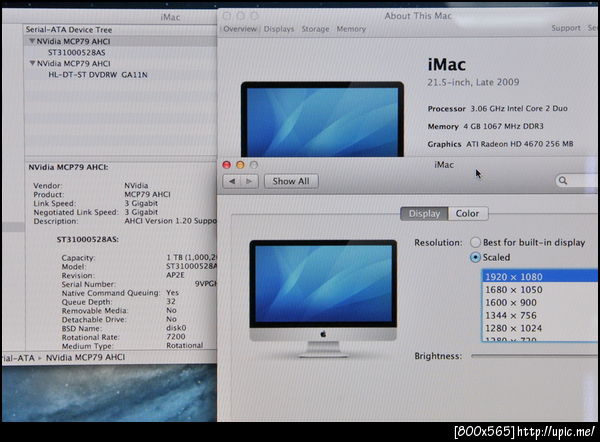Open the Overview tab in About This Mac
This screenshot has height=442, width=600.
pos(240,29)
